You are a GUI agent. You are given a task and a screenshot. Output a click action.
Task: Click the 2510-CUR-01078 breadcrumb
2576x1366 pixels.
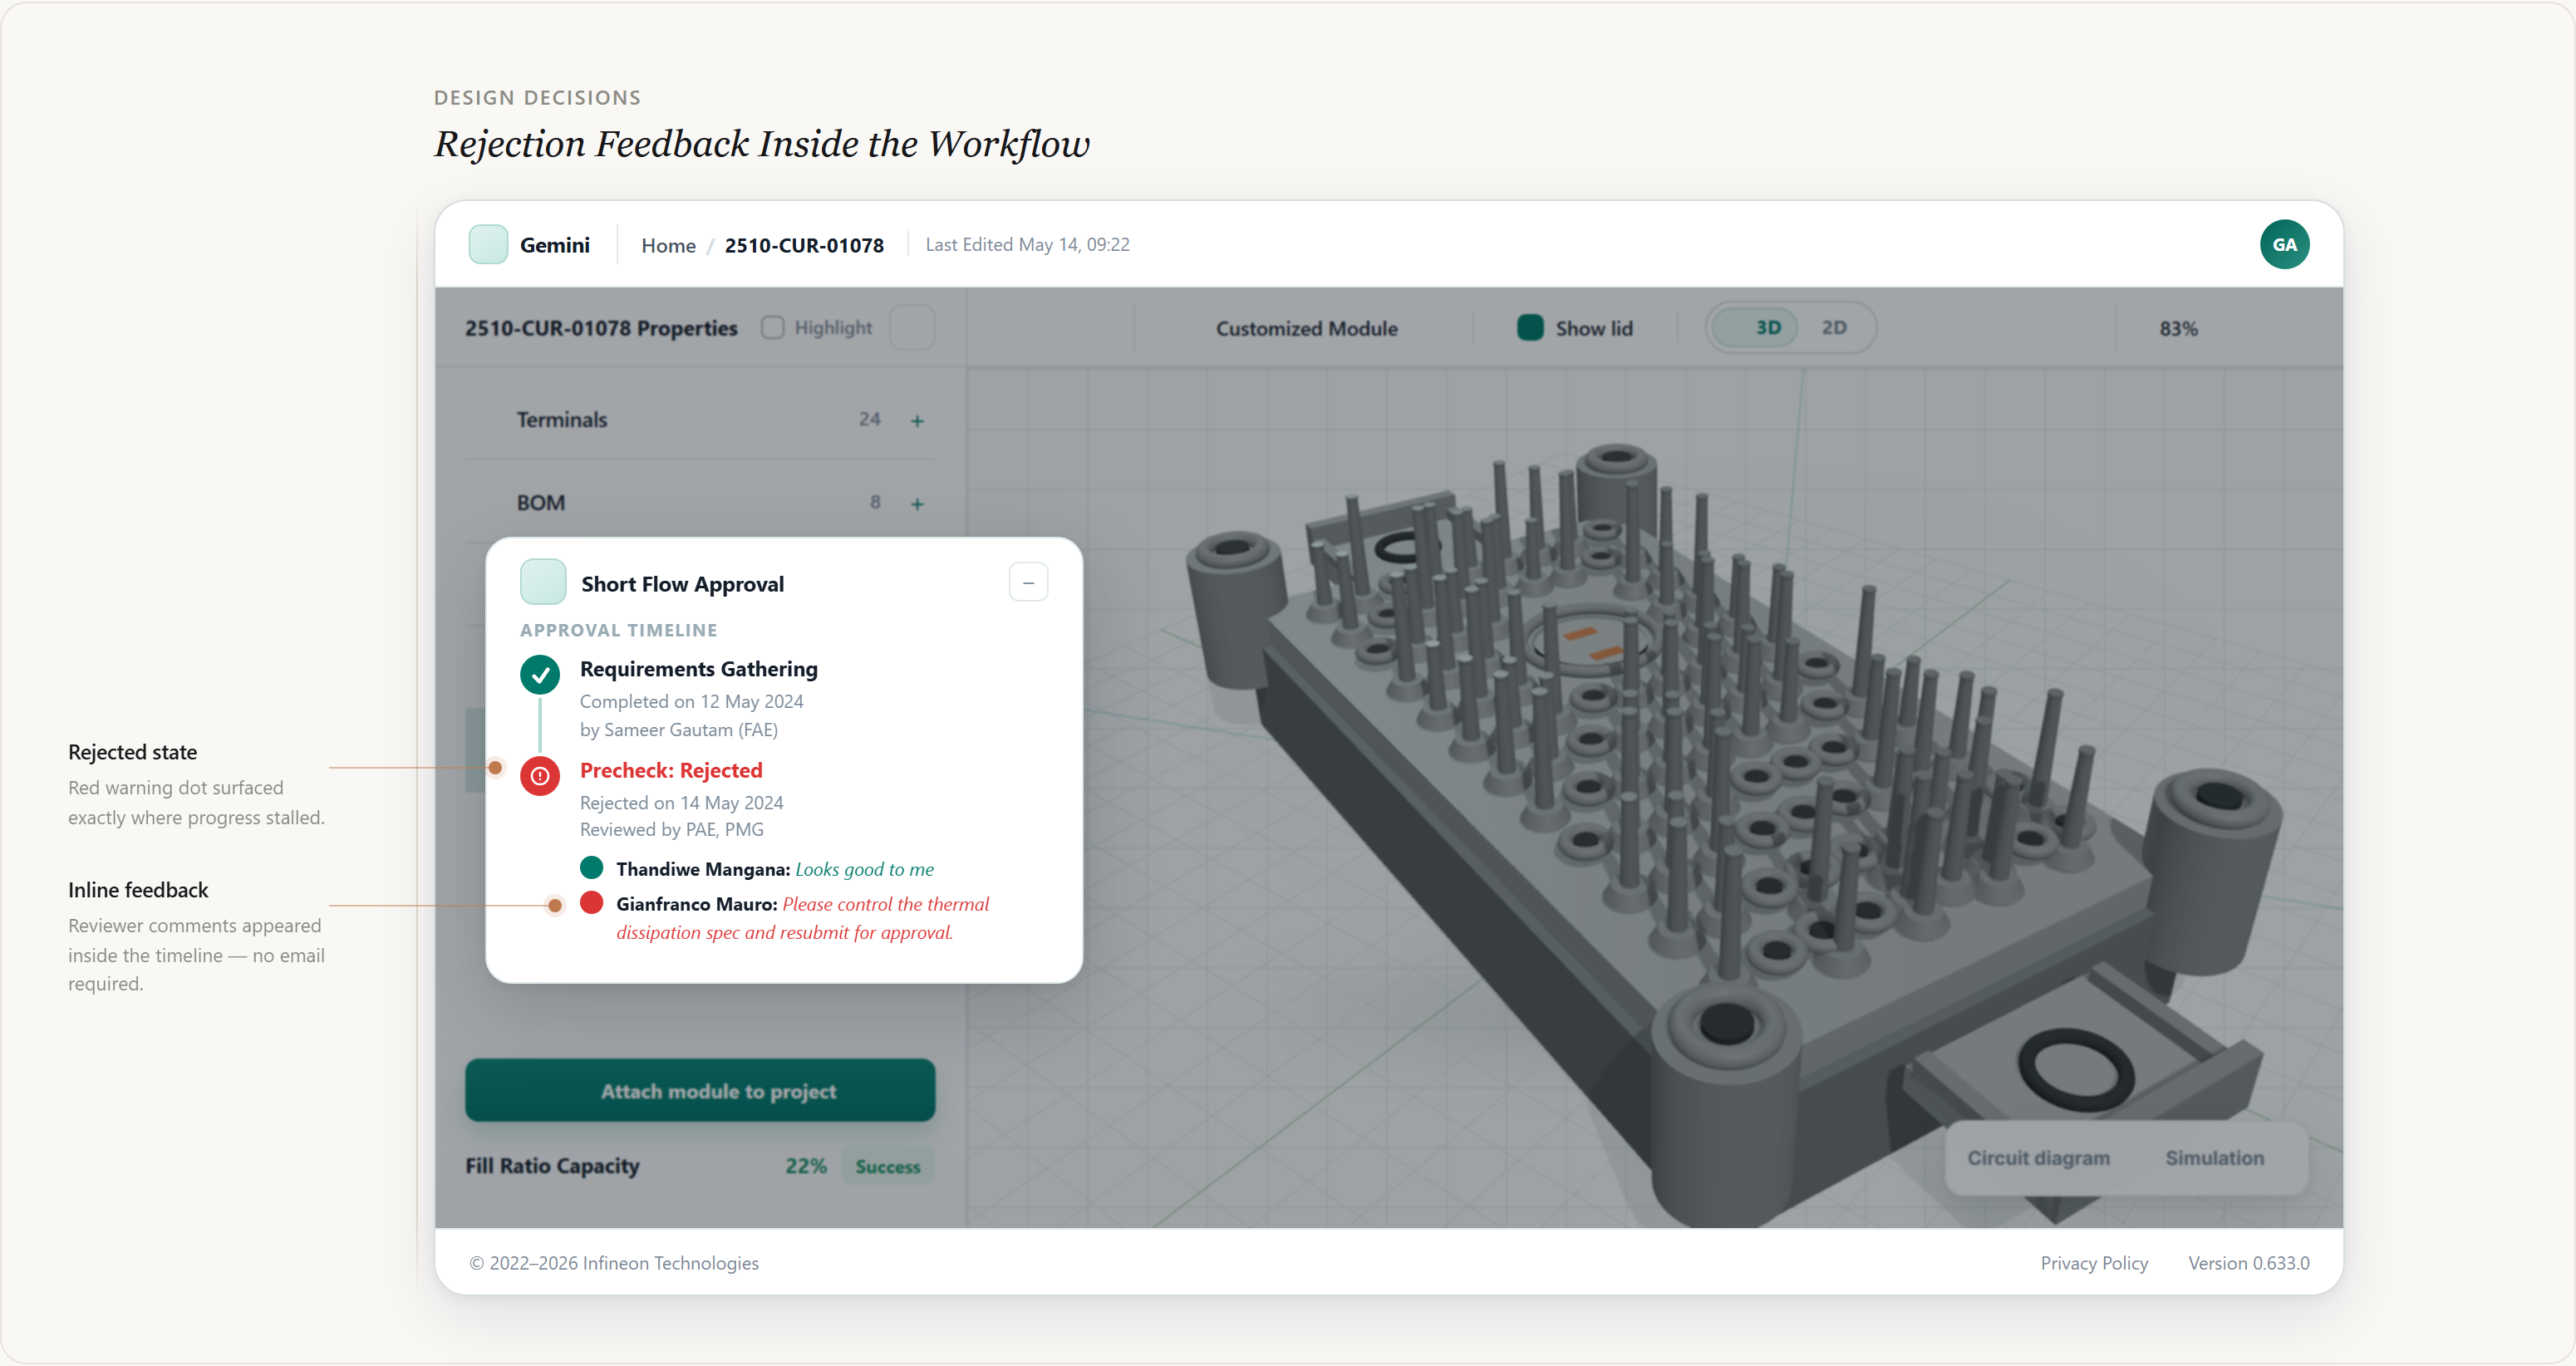804,246
